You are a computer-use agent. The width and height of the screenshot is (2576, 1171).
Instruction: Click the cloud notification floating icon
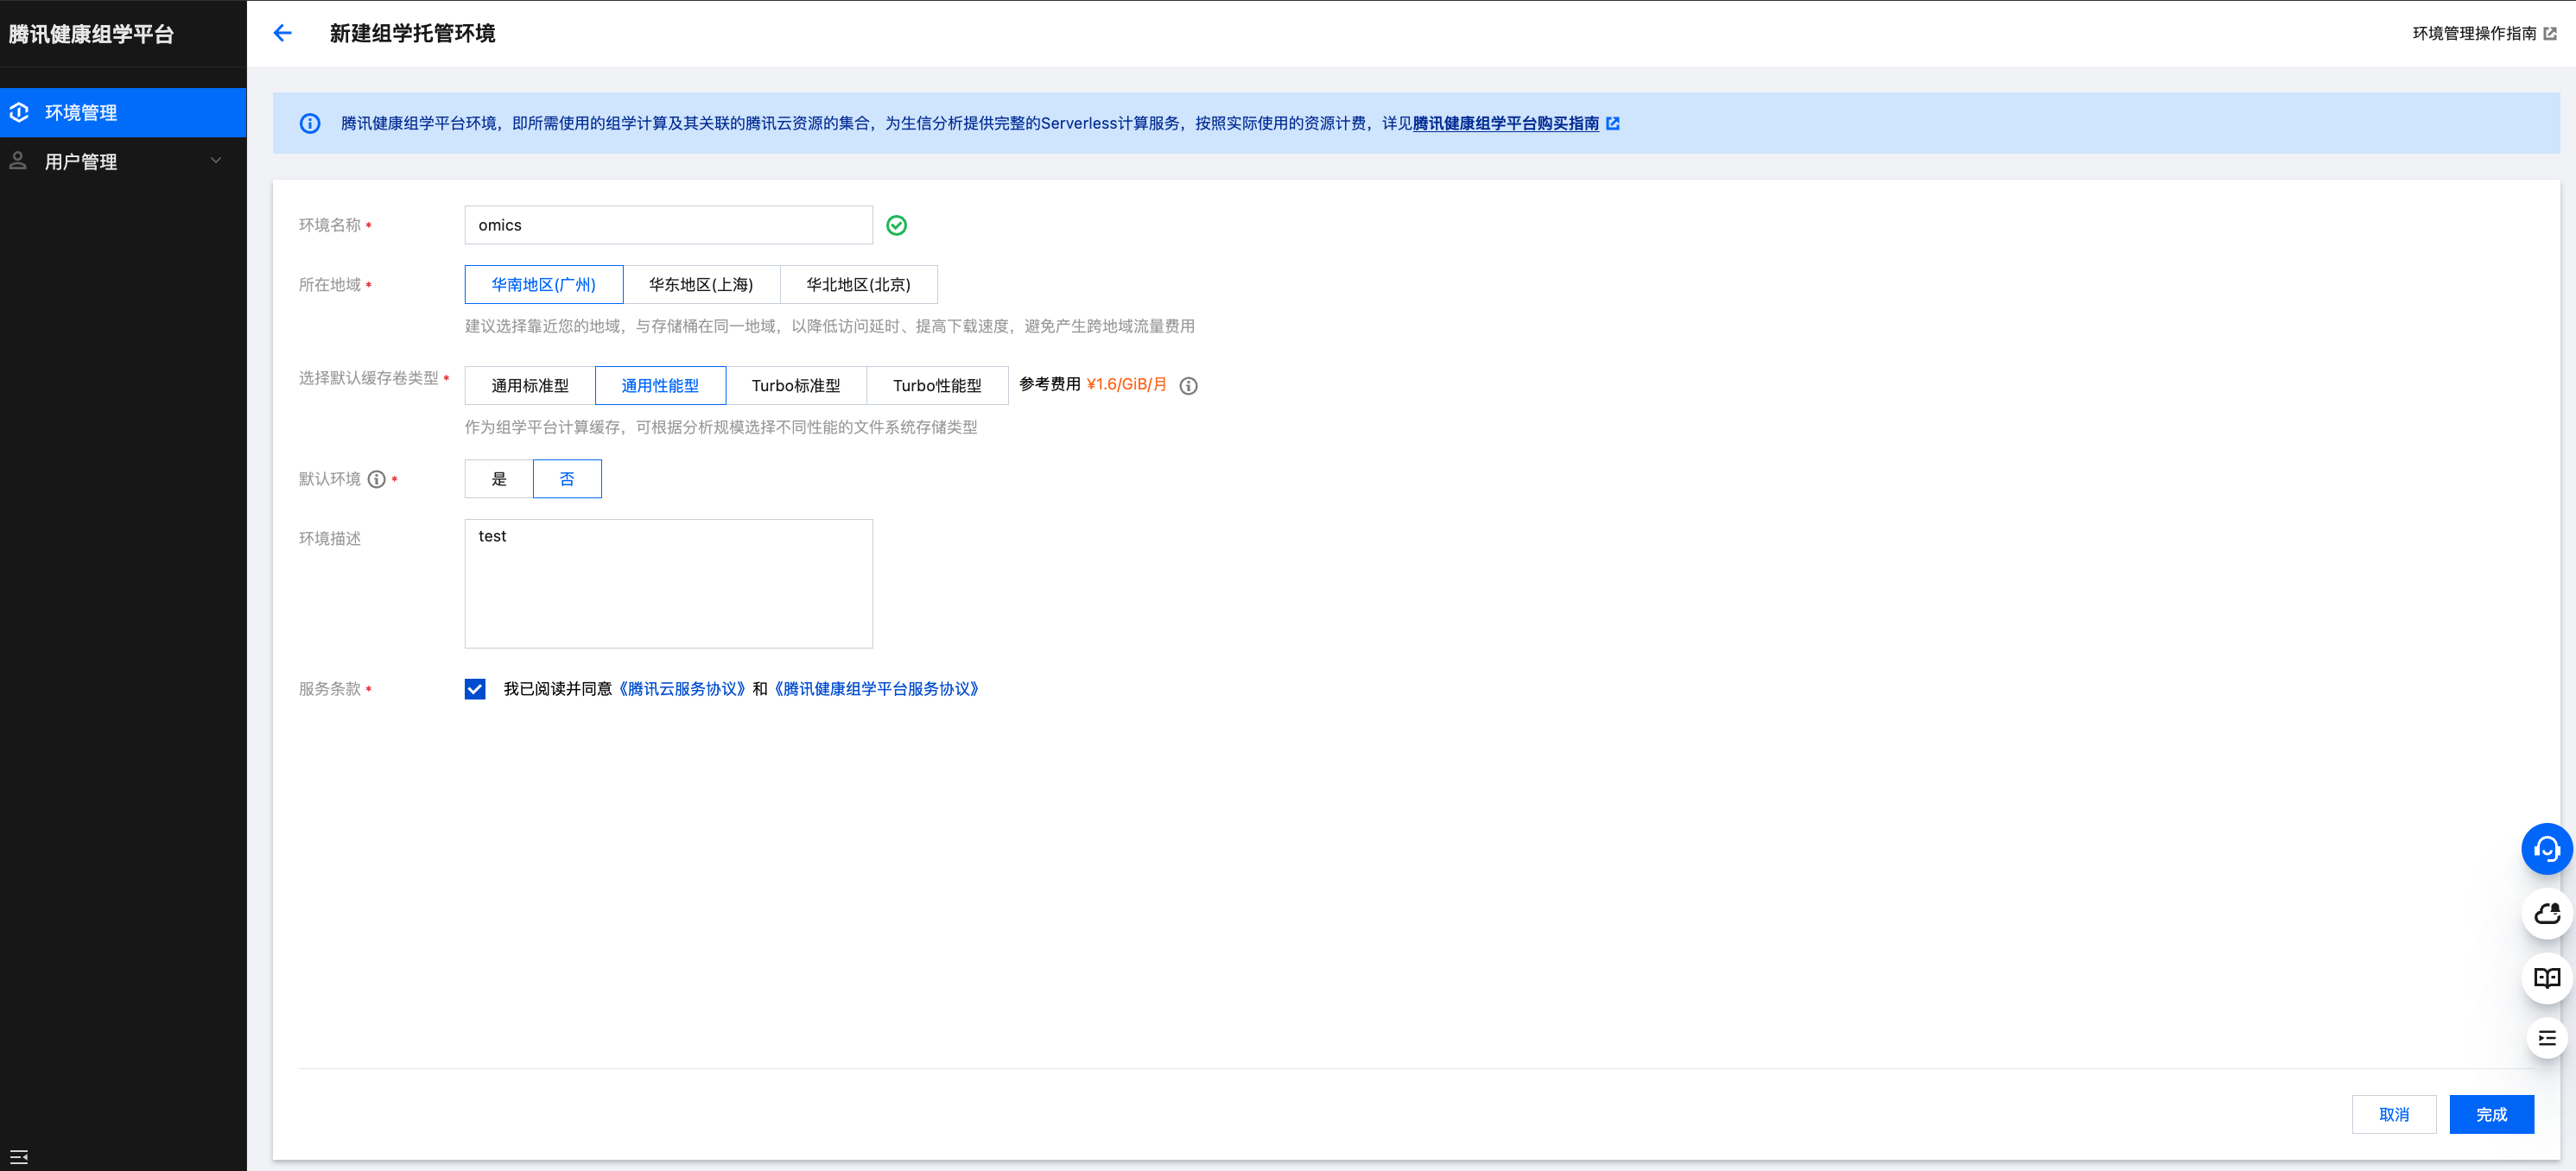click(2545, 913)
